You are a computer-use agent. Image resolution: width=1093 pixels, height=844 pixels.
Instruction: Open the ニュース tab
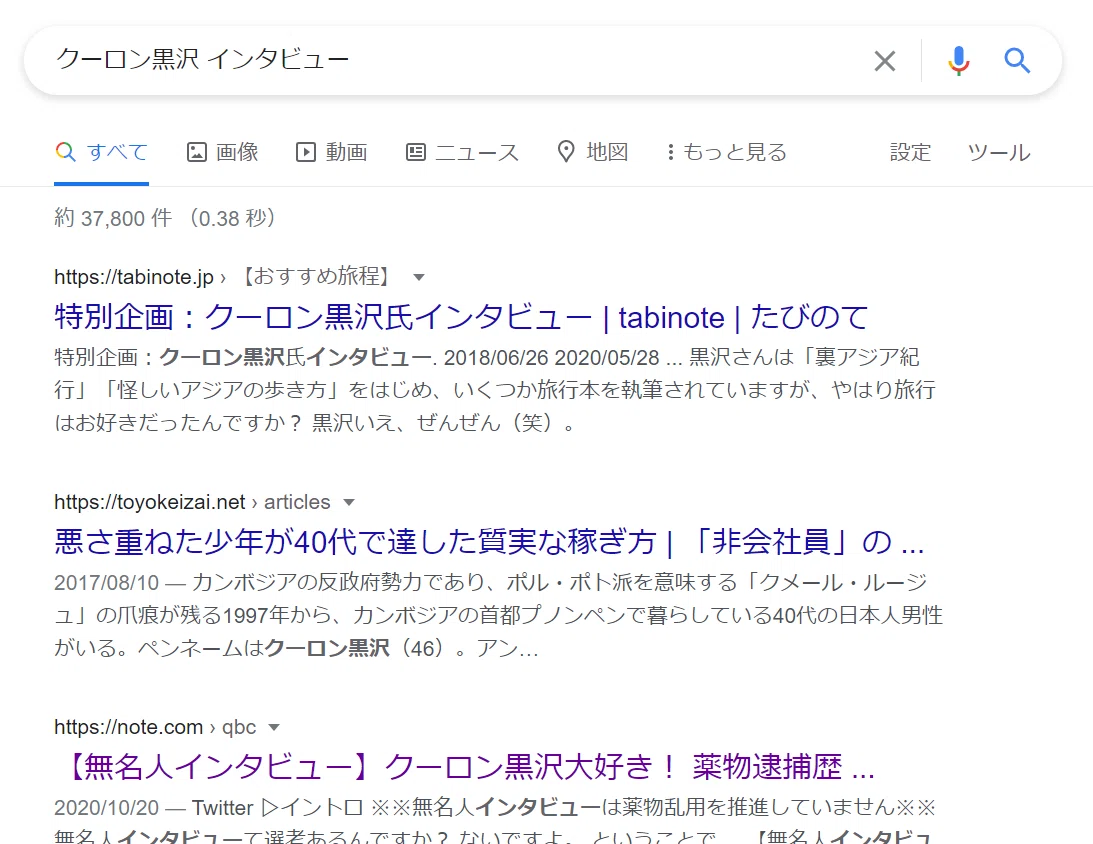point(463,152)
